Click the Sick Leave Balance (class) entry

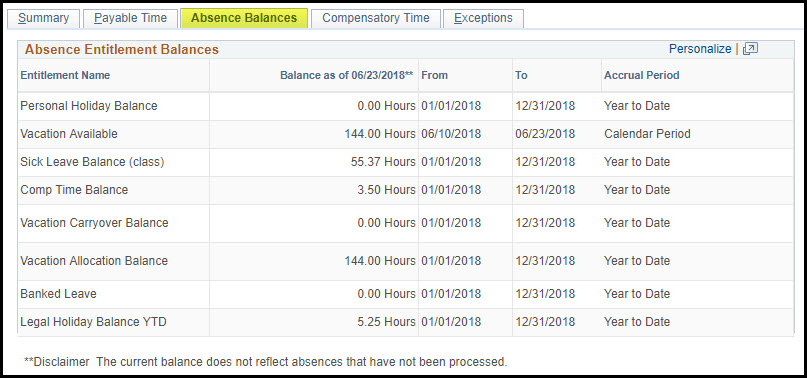(92, 162)
